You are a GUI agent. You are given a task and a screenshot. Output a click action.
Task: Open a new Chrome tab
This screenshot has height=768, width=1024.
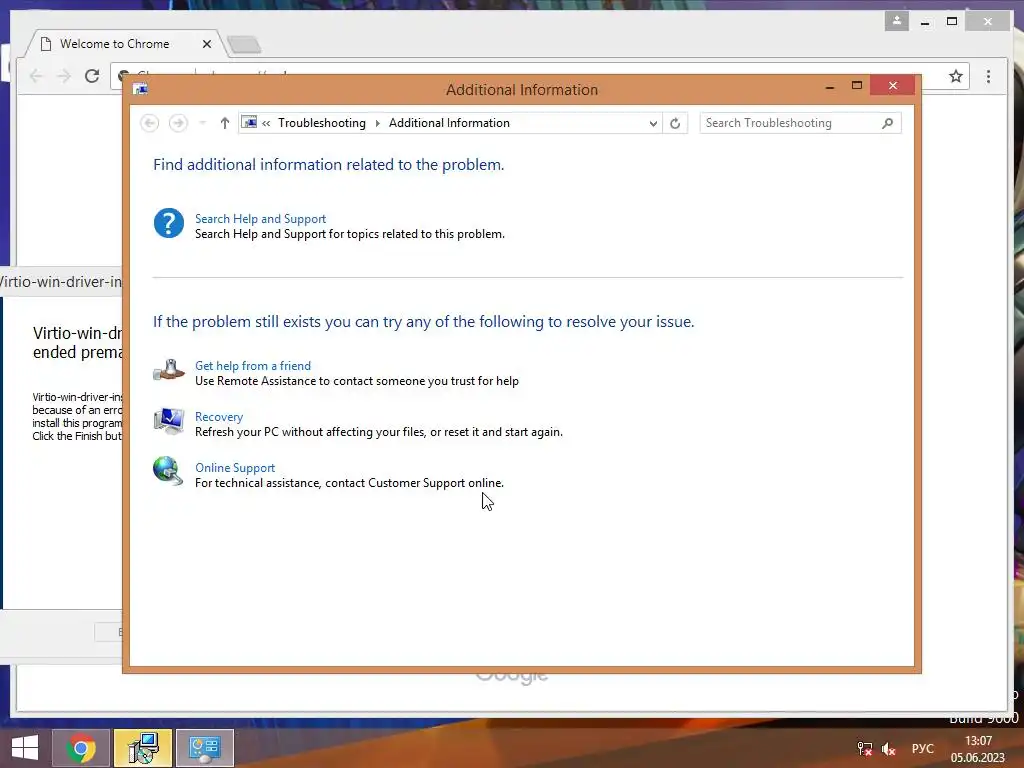click(x=245, y=44)
